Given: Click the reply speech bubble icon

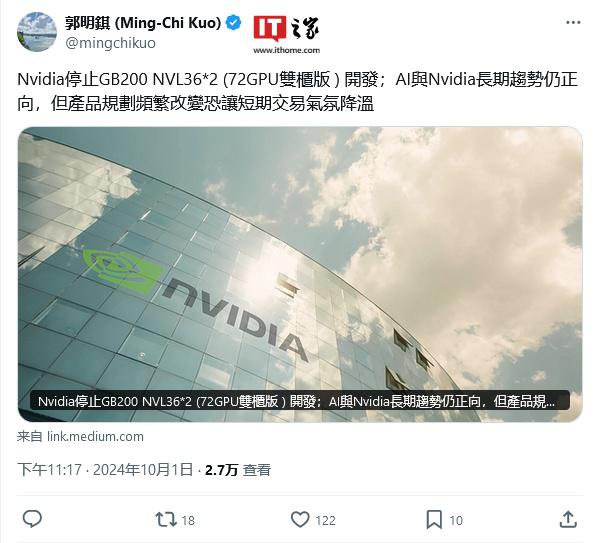Looking at the screenshot, I should coord(32,519).
